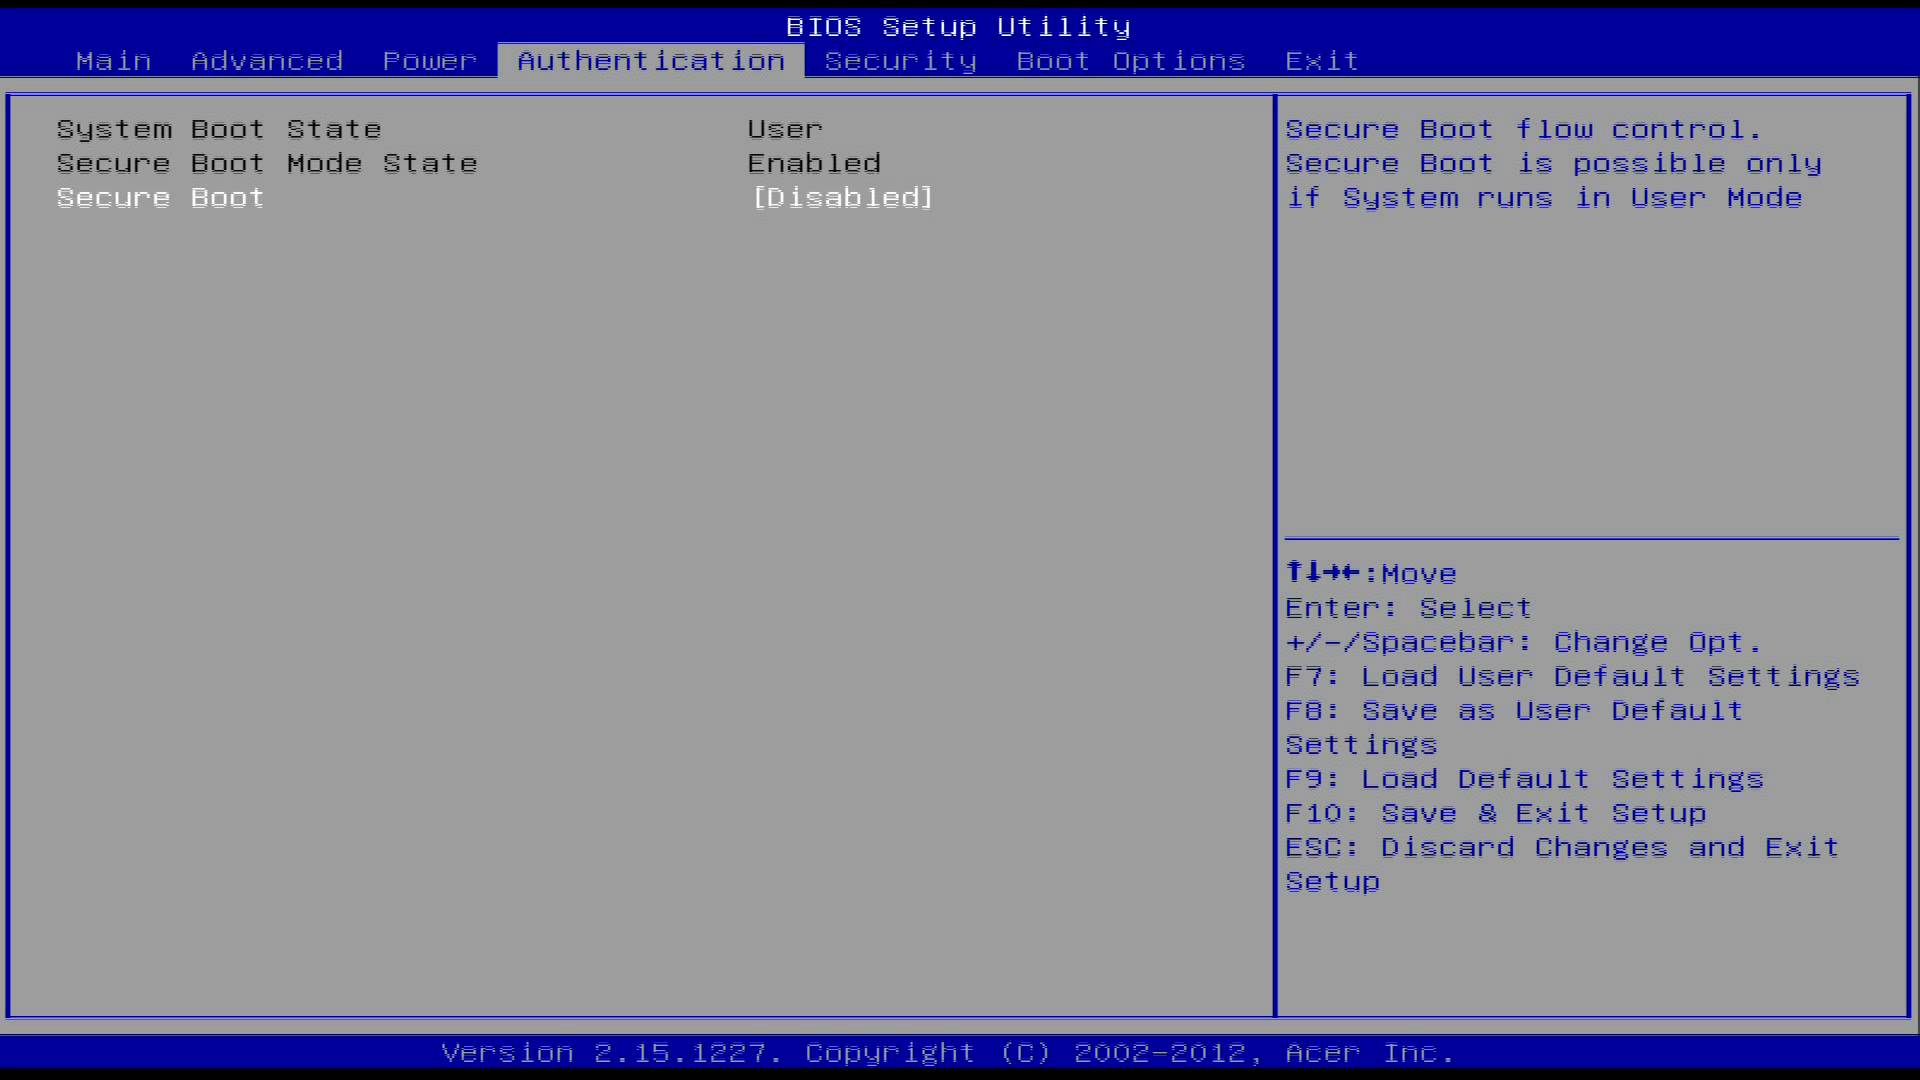Open the Main tab

tap(112, 59)
